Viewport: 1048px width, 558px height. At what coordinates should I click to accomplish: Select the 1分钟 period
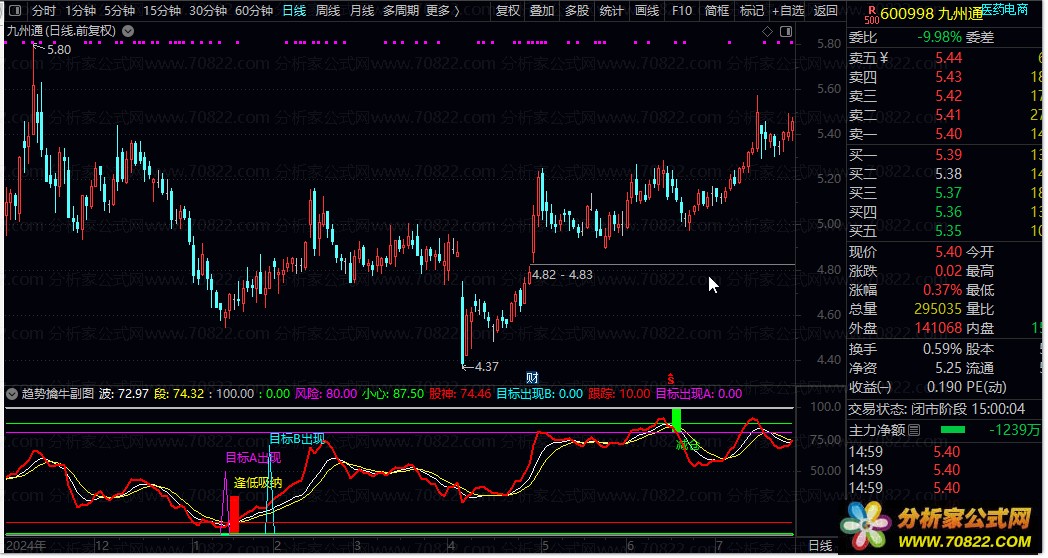(x=80, y=11)
